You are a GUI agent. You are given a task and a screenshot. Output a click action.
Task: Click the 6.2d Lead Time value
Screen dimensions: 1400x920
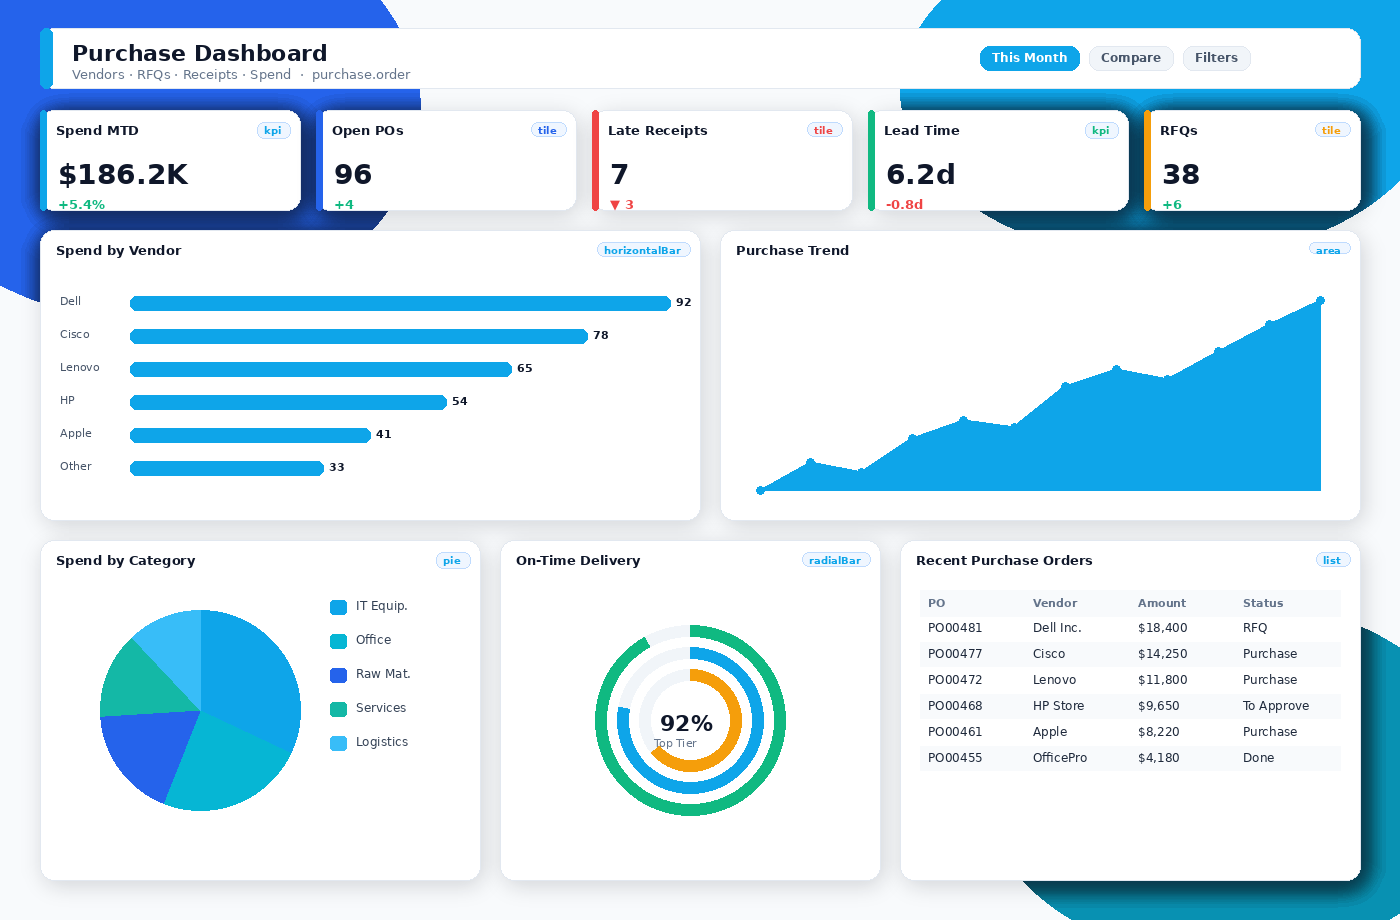[920, 175]
